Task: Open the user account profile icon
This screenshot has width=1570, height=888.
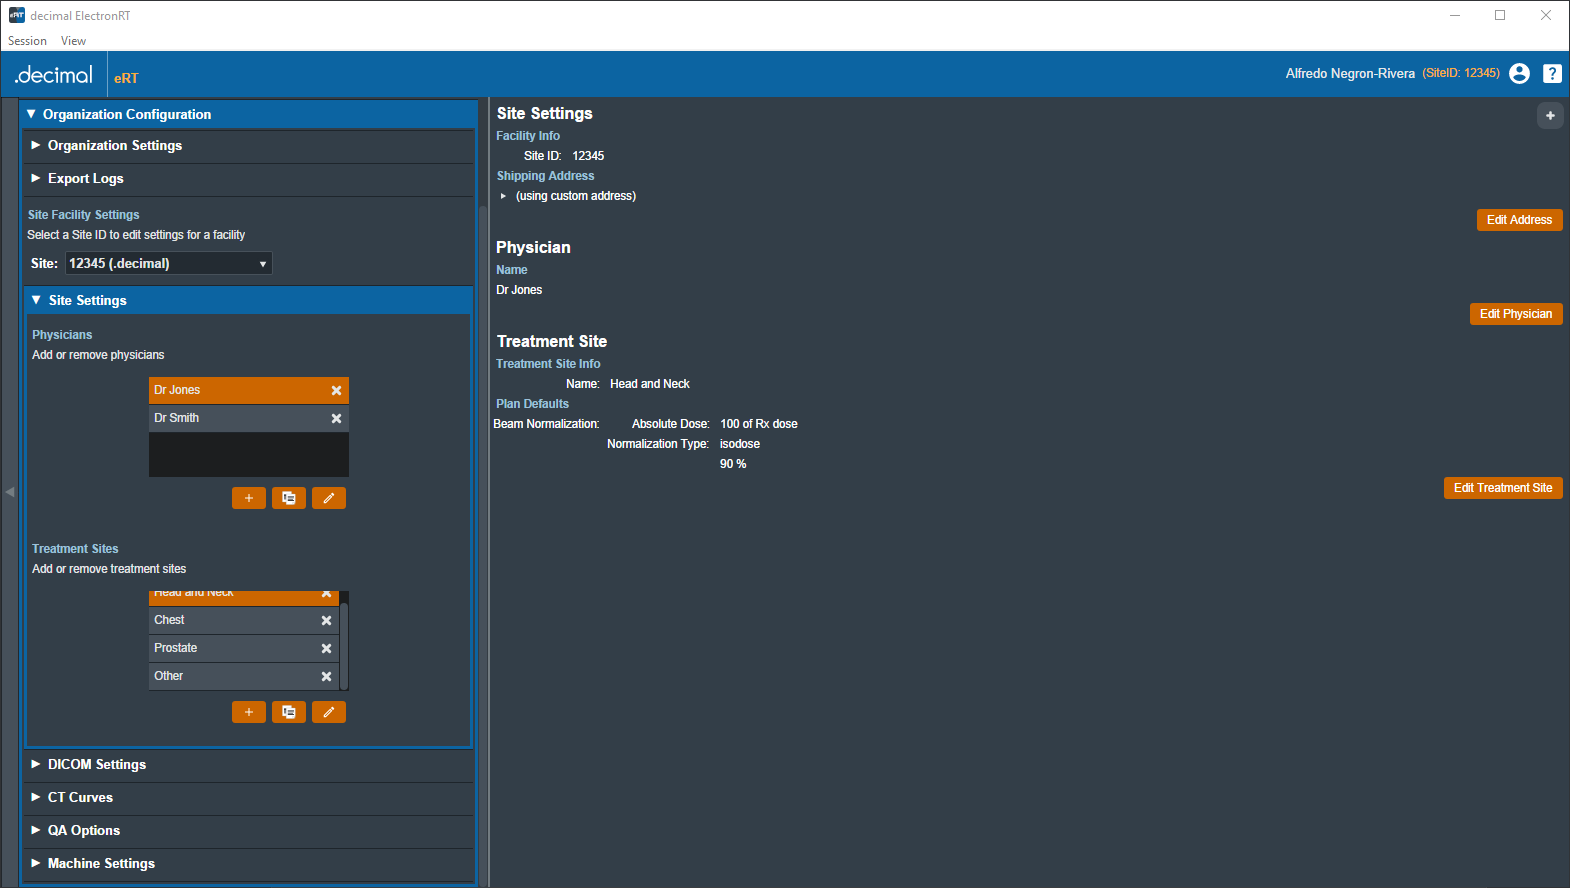Action: click(1519, 73)
